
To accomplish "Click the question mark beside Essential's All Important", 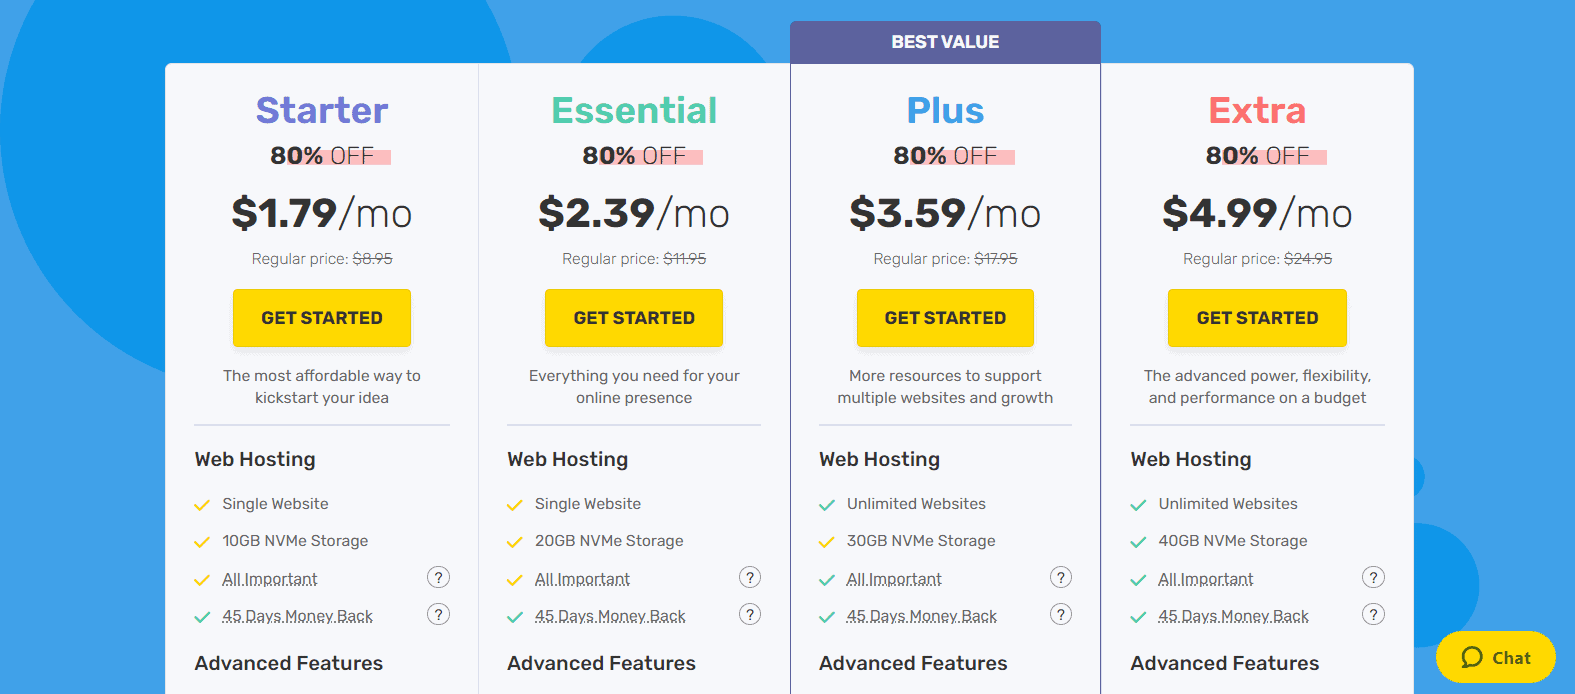I will click(751, 577).
